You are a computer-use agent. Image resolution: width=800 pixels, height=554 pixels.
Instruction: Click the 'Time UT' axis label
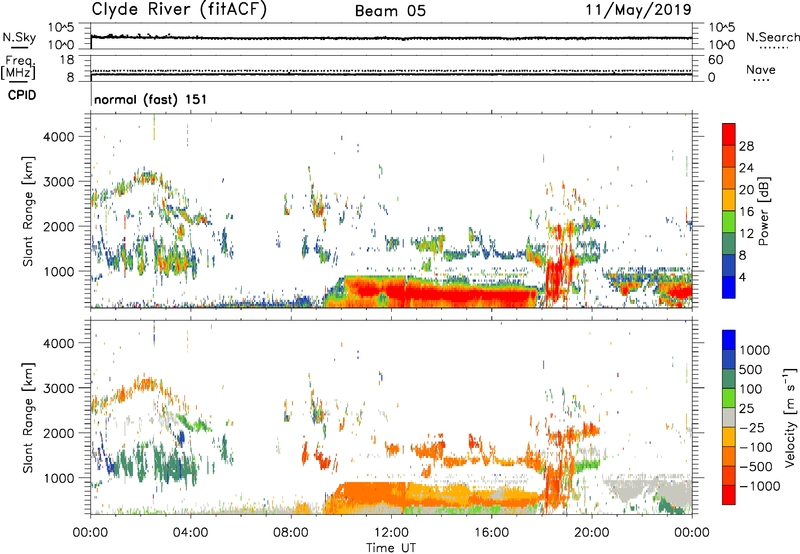point(391,548)
